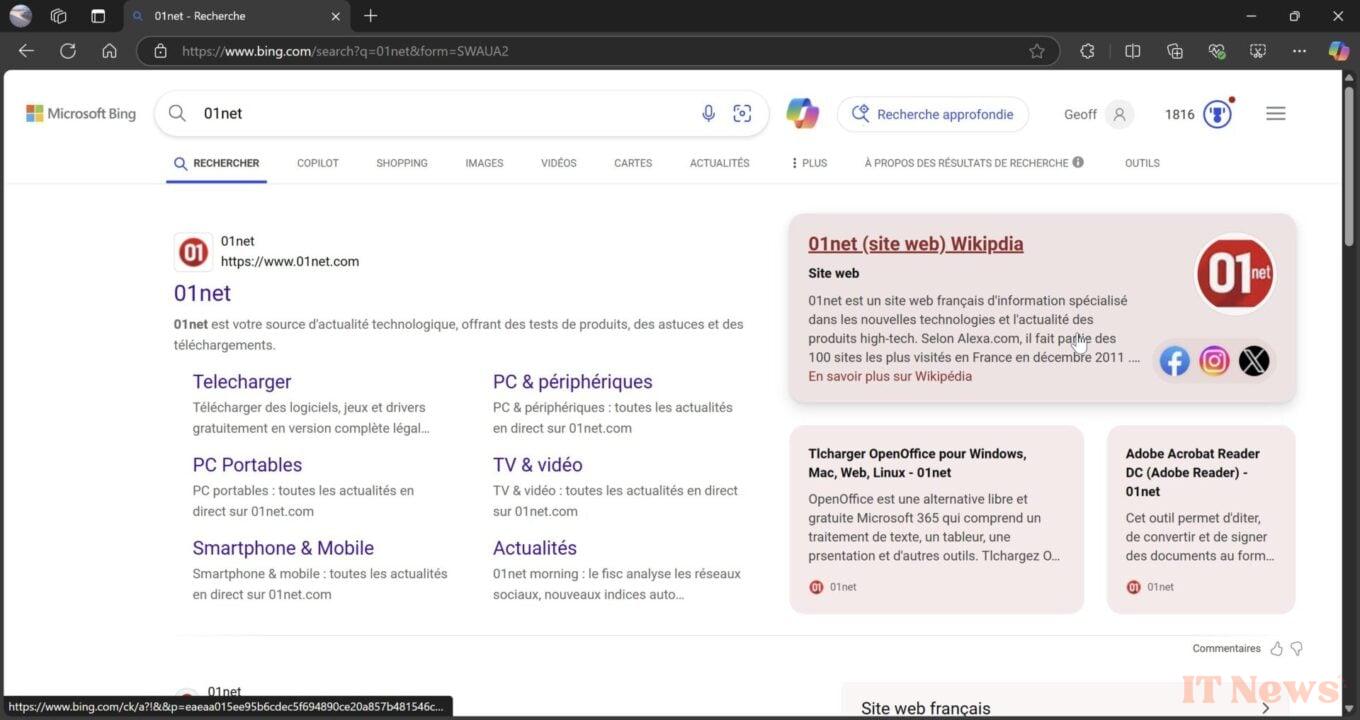Open 01net Facebook page icon

pyautogui.click(x=1174, y=361)
